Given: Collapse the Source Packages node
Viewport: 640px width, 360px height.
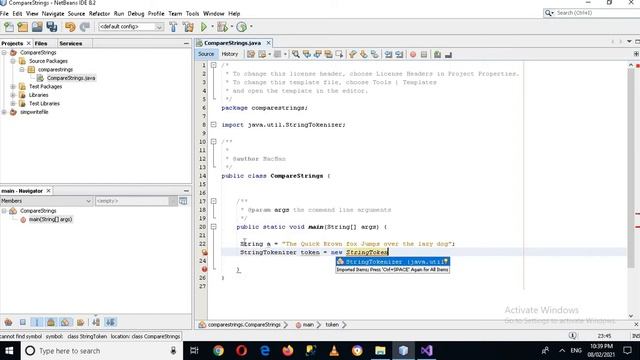Looking at the screenshot, I should pos(13,61).
